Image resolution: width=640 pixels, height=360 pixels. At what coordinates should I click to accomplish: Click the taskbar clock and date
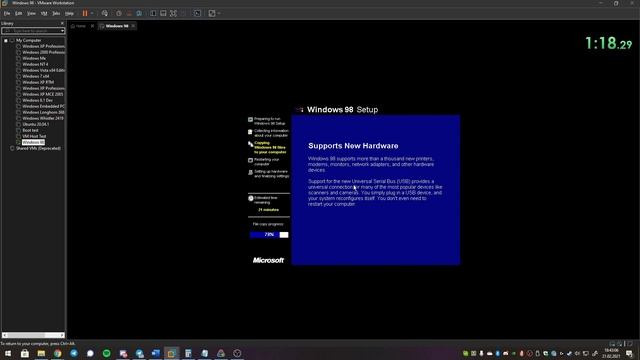coord(612,353)
